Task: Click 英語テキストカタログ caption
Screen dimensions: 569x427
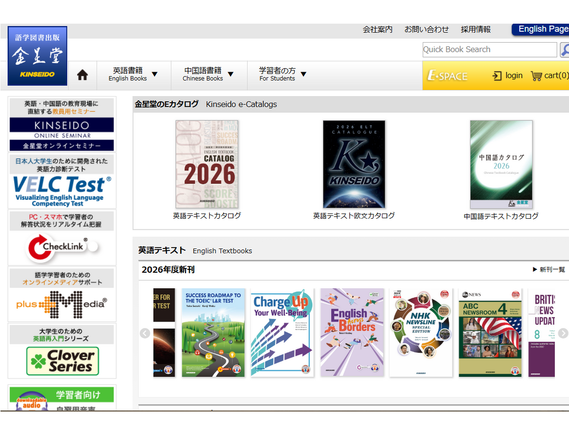Action: 207,216
